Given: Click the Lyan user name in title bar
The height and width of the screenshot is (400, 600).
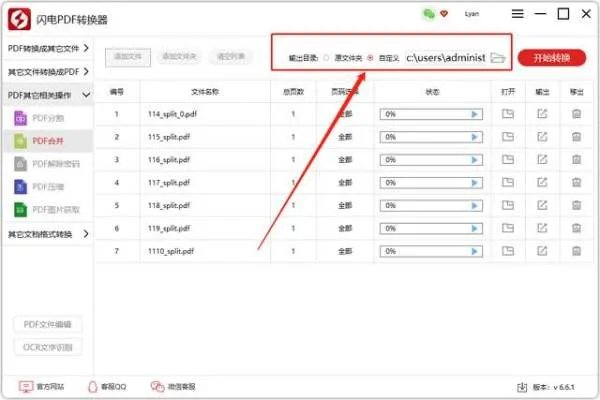Looking at the screenshot, I should point(471,14).
